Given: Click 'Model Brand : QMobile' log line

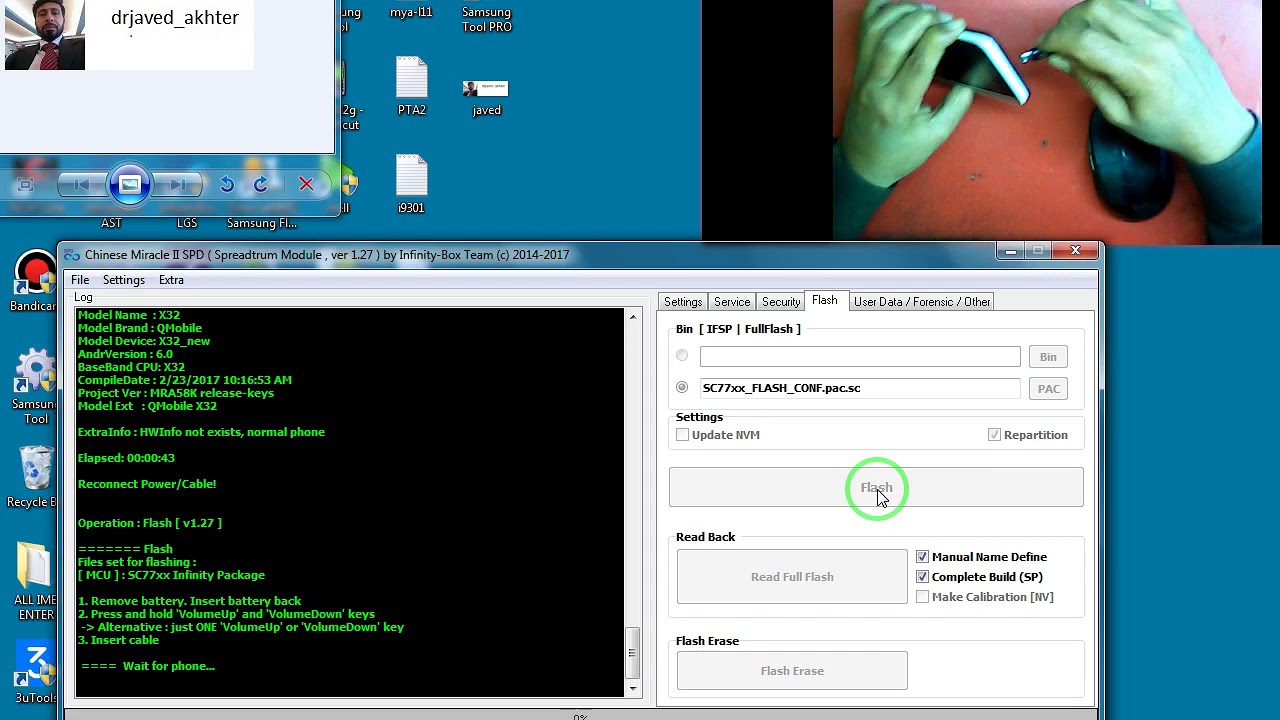Looking at the screenshot, I should [x=140, y=328].
